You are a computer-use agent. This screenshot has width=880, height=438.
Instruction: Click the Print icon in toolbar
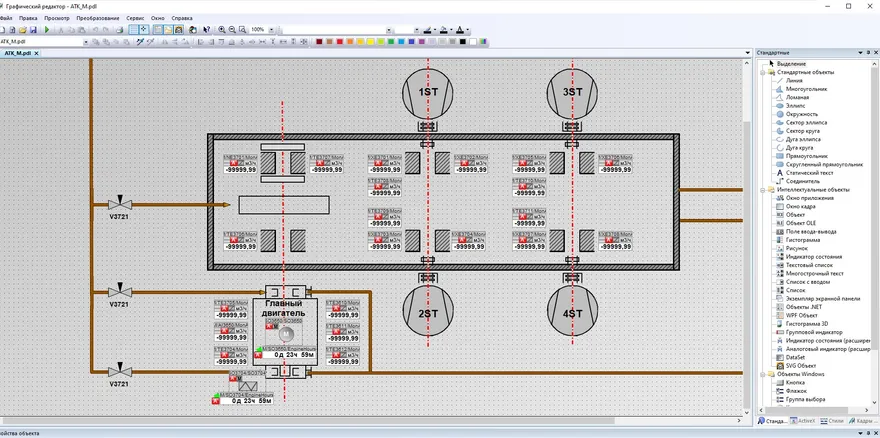120,30
